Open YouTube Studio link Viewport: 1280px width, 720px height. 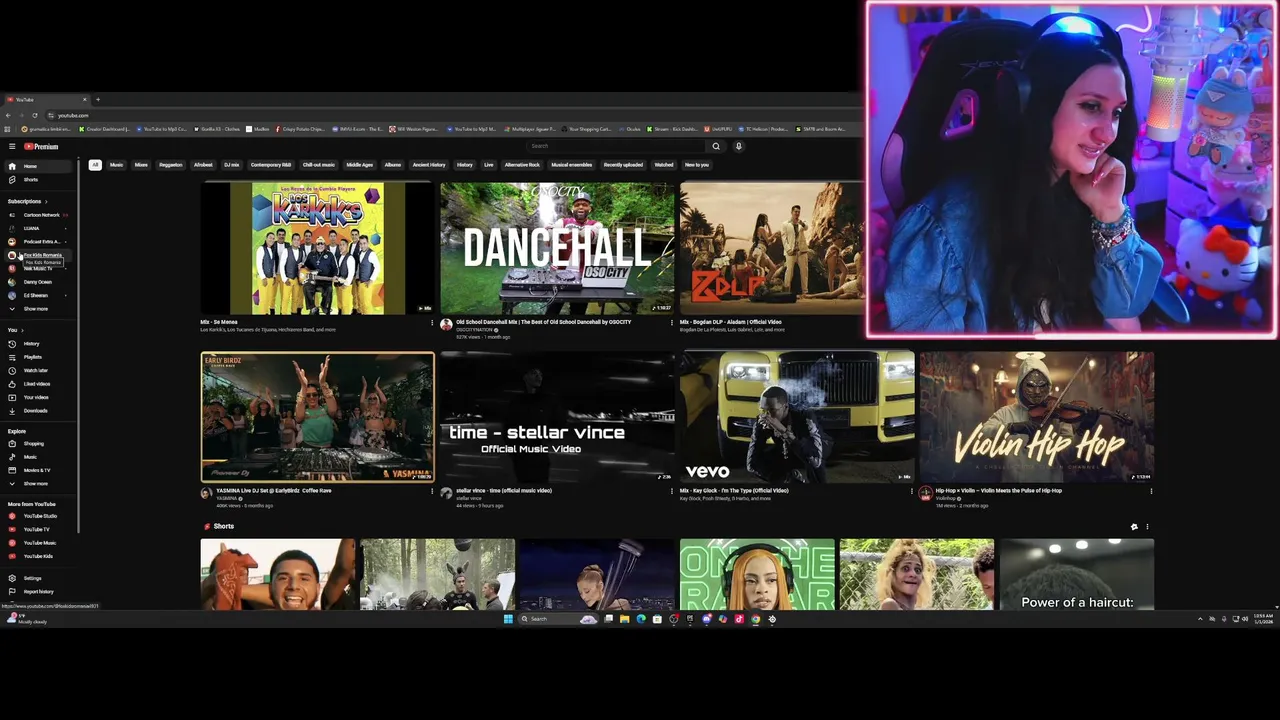coord(40,516)
